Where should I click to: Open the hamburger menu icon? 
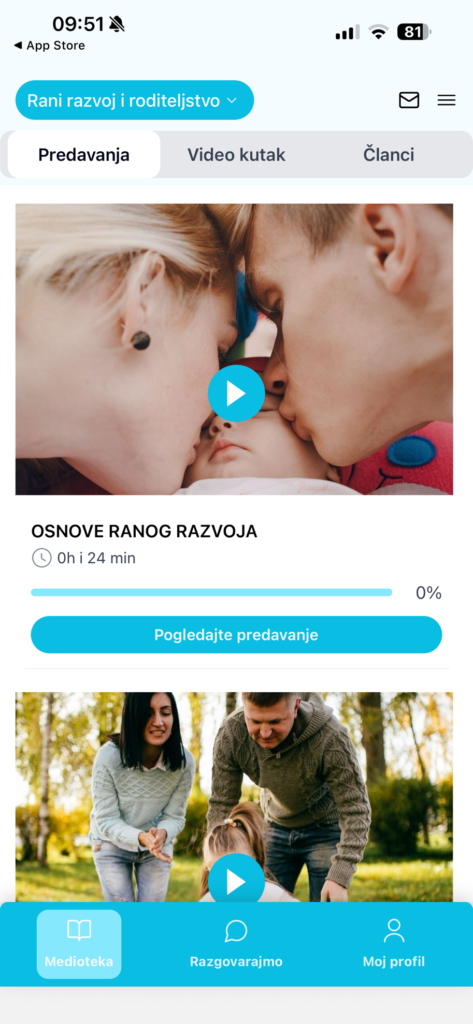[x=446, y=100]
